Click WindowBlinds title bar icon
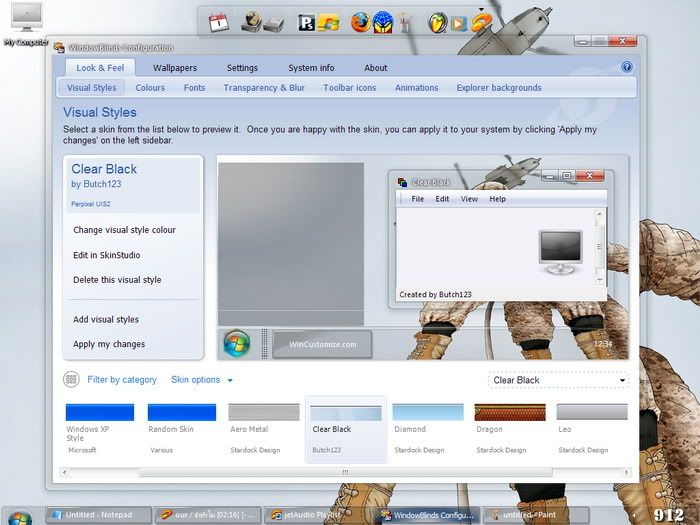700x525 pixels. click(x=58, y=47)
